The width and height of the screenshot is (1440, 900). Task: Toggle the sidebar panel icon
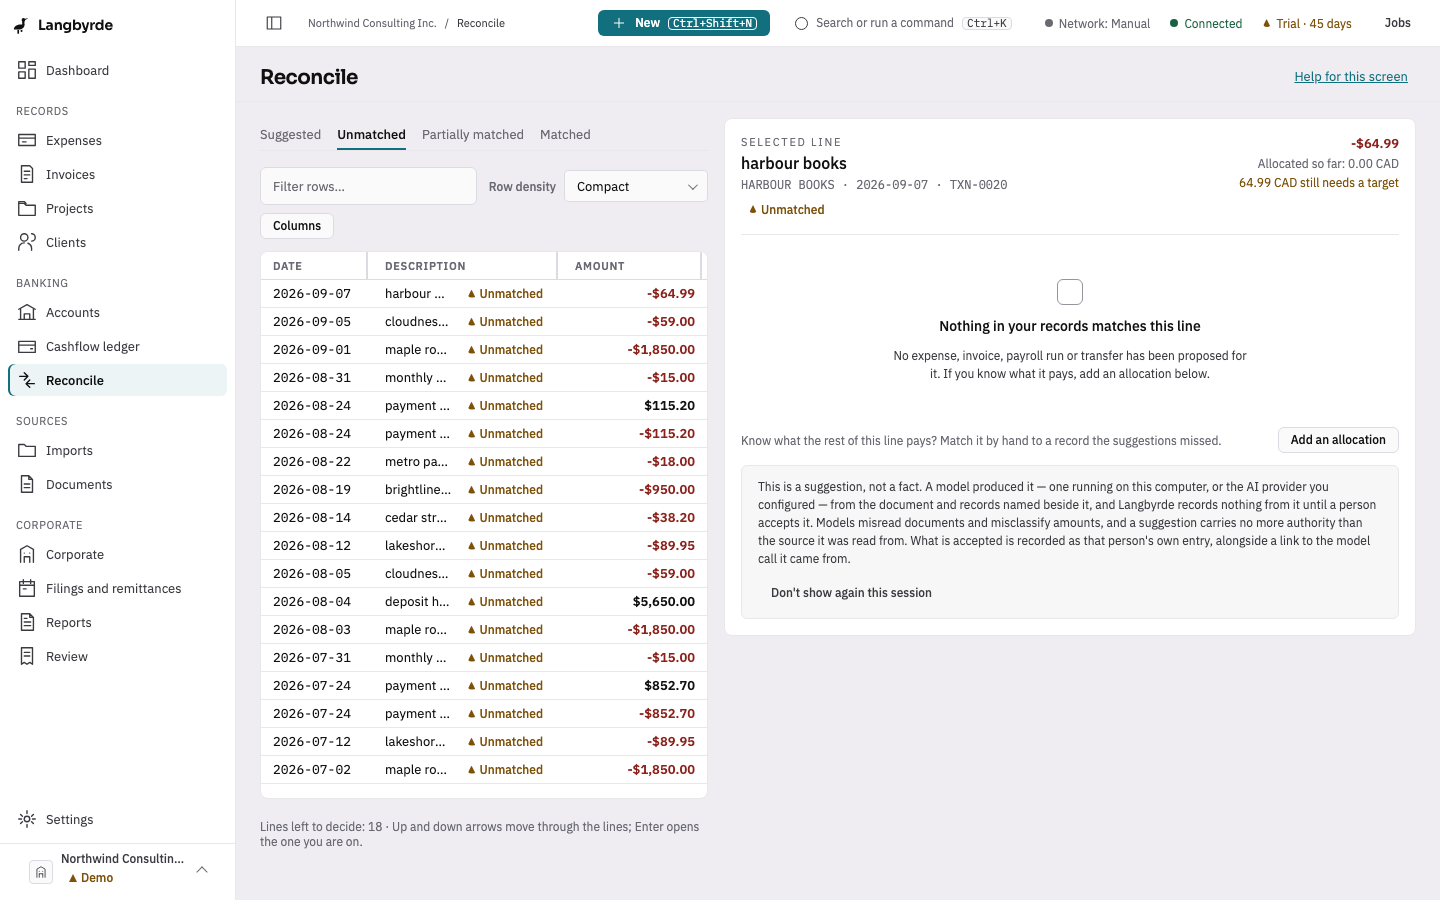pyautogui.click(x=274, y=23)
